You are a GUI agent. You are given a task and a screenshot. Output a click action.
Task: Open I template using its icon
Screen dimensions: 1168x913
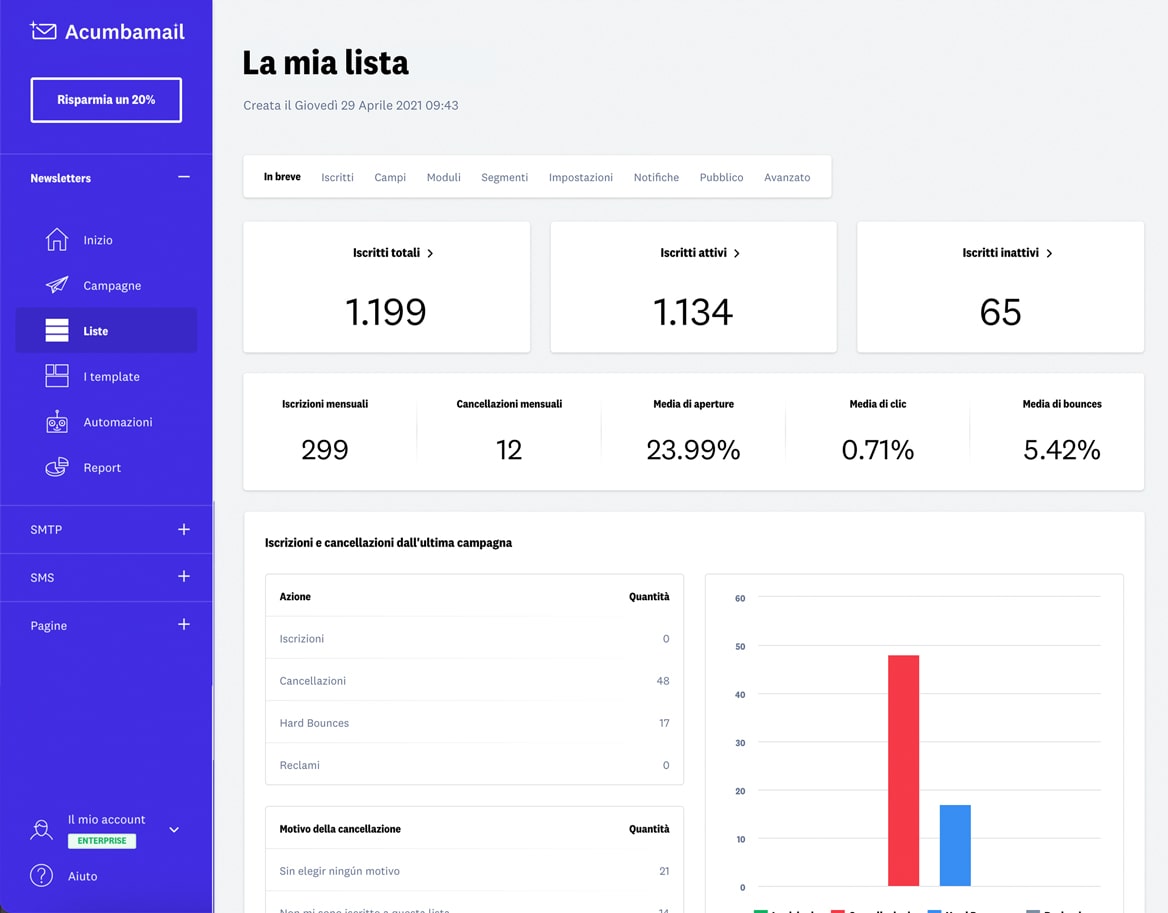[55, 376]
